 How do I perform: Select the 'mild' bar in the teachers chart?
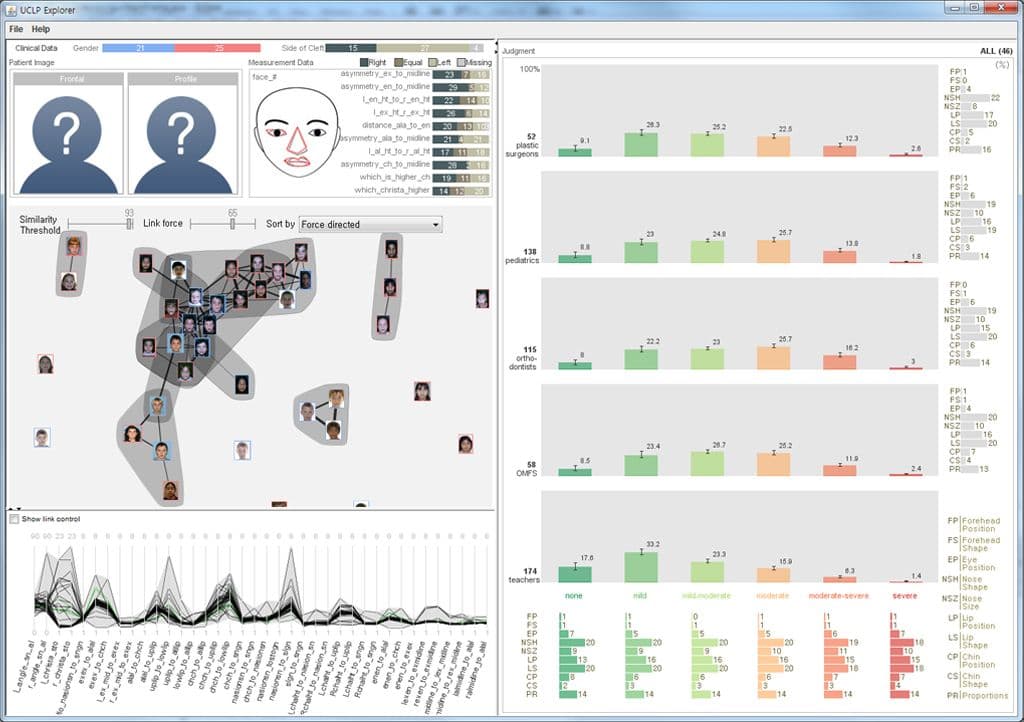[640, 566]
